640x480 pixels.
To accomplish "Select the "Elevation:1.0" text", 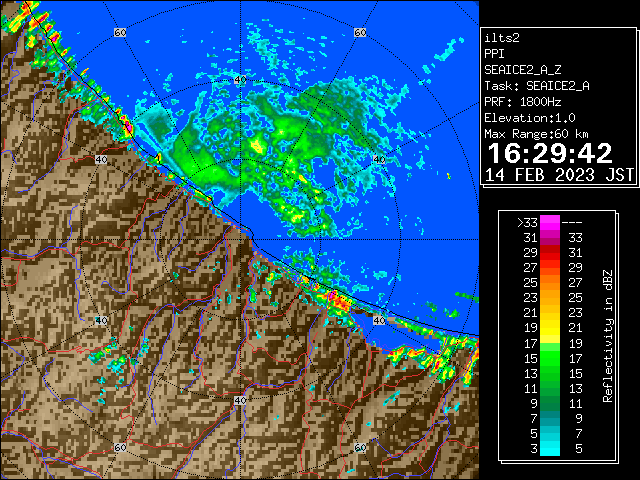I will [530, 118].
